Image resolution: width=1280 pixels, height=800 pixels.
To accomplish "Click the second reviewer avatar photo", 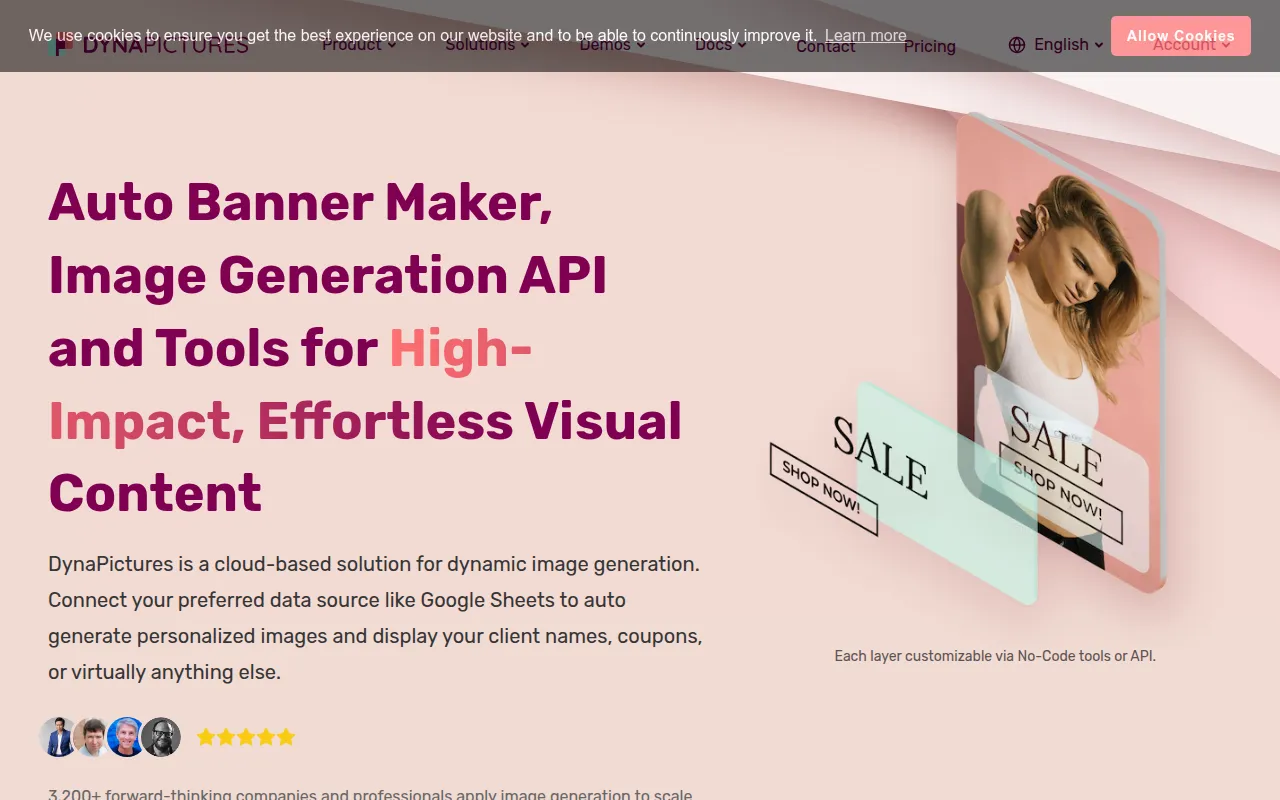I will click(x=93, y=737).
